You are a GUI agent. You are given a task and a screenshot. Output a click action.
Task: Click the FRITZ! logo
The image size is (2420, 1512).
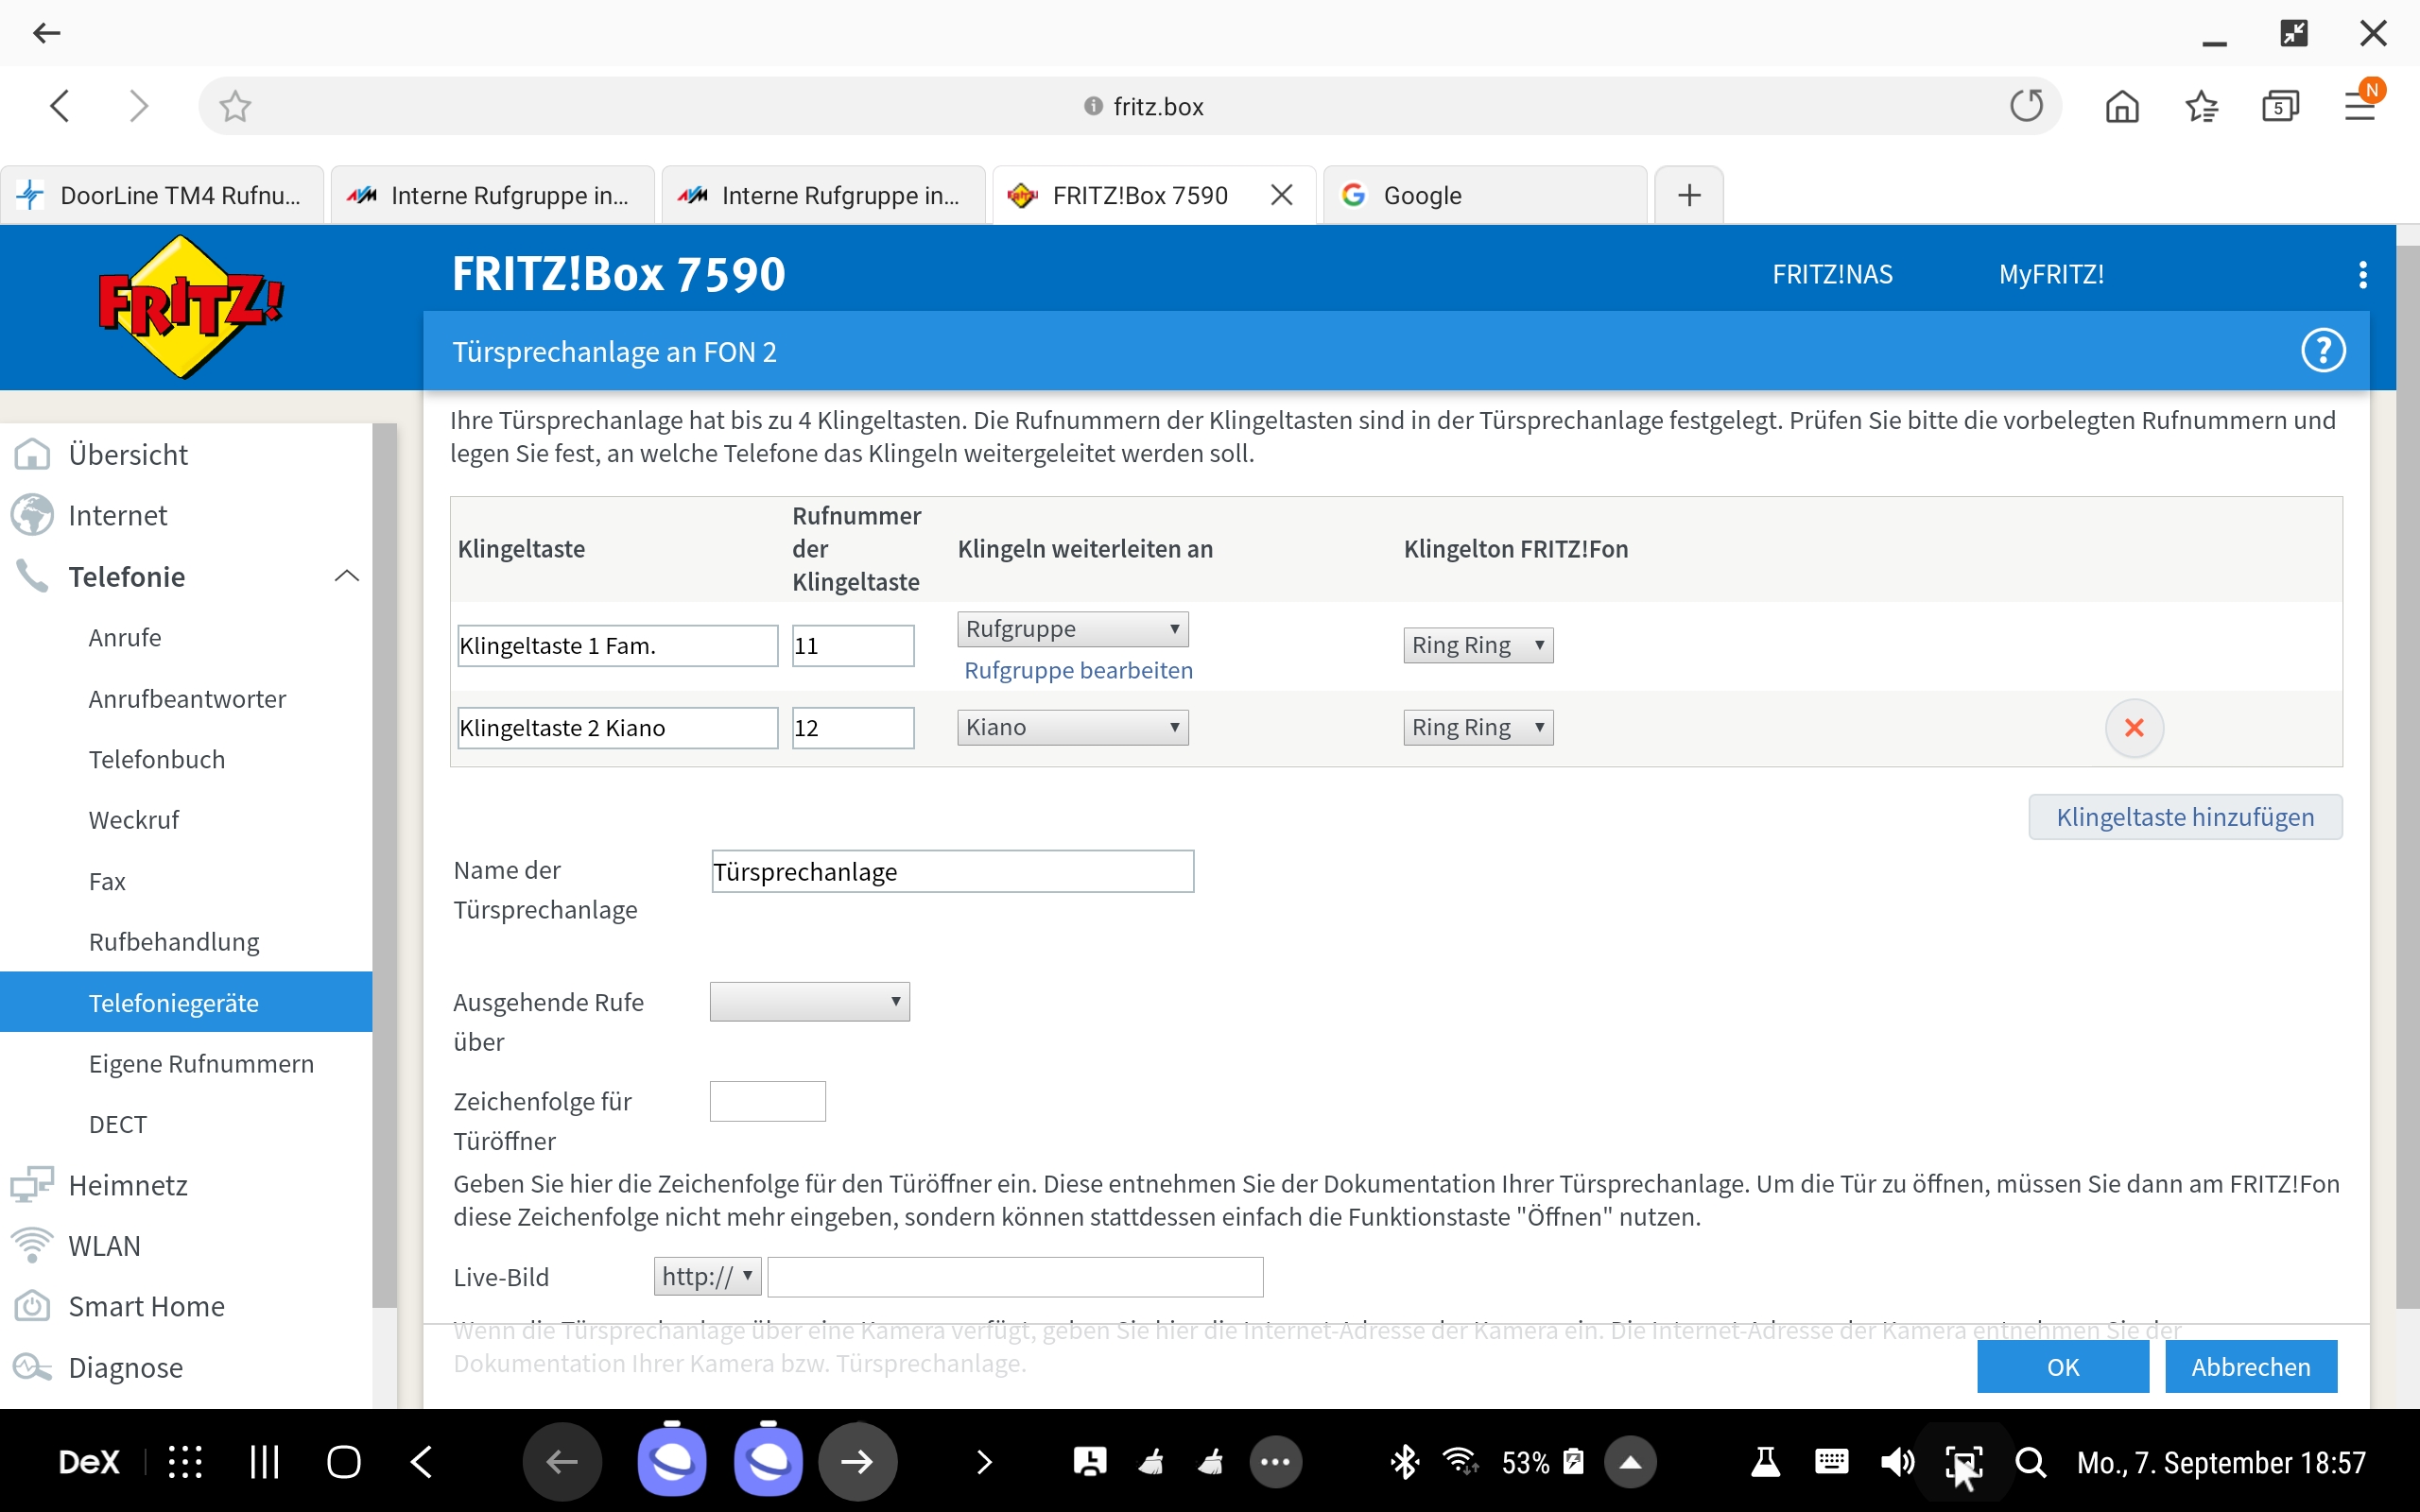pos(188,306)
